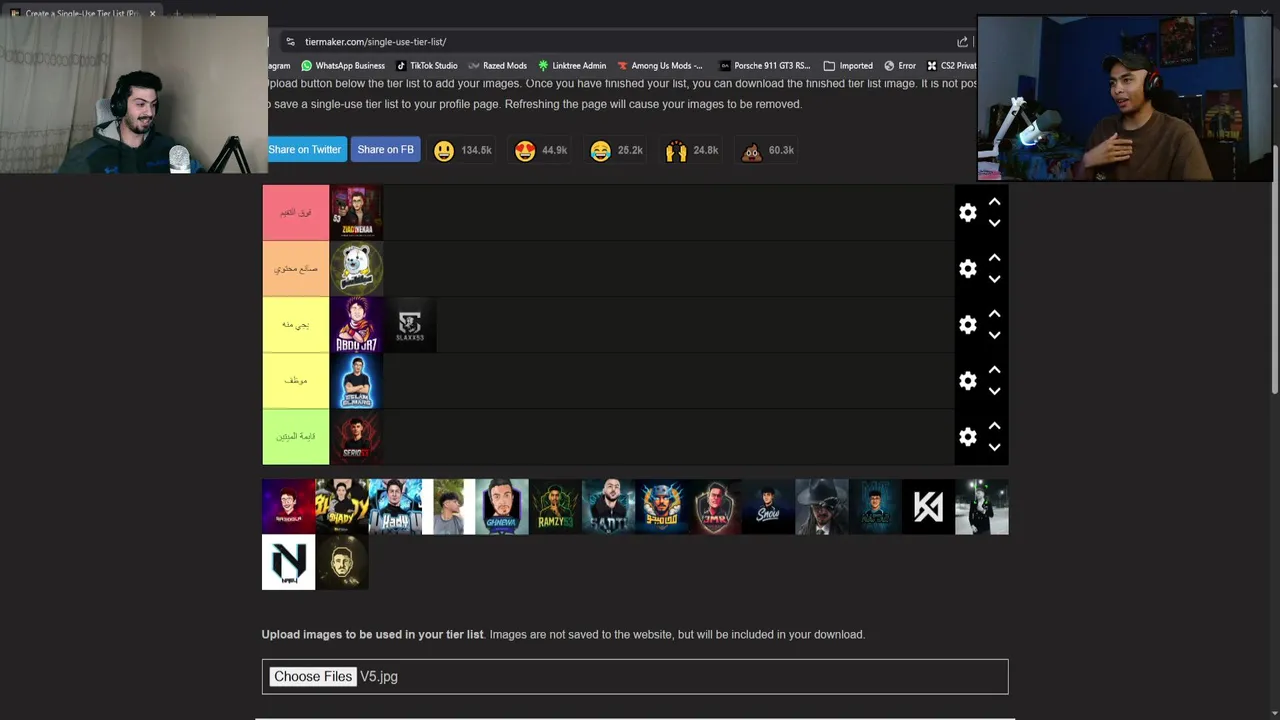Move the red top tier row up
The width and height of the screenshot is (1280, 720).
994,201
